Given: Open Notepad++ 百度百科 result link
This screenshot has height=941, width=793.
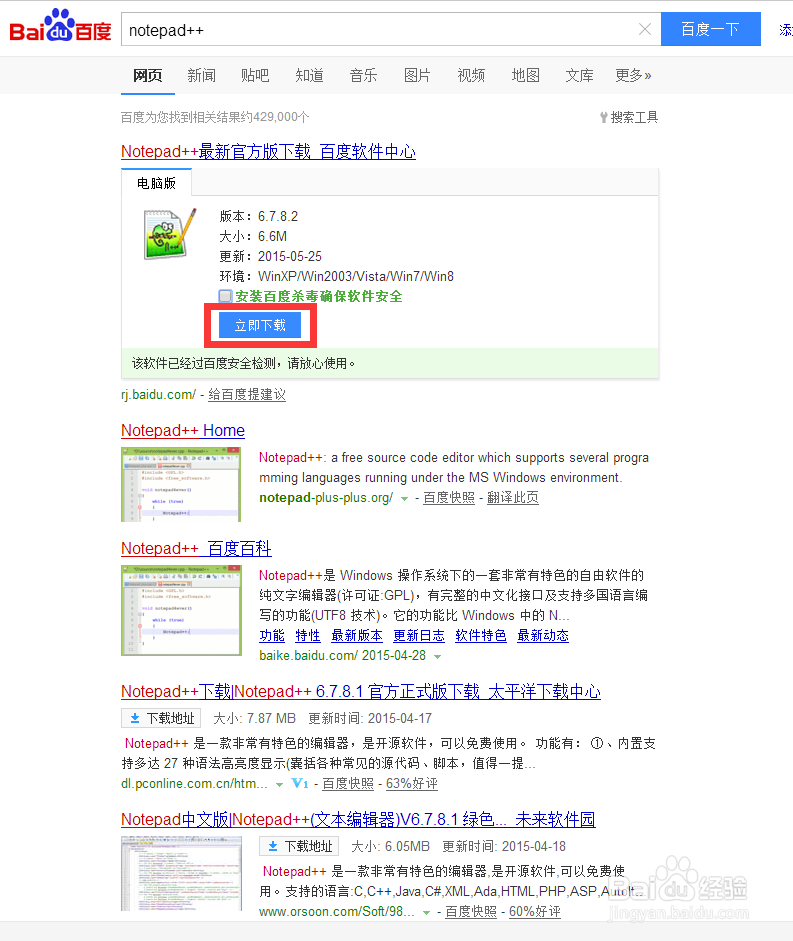Looking at the screenshot, I should tap(196, 549).
